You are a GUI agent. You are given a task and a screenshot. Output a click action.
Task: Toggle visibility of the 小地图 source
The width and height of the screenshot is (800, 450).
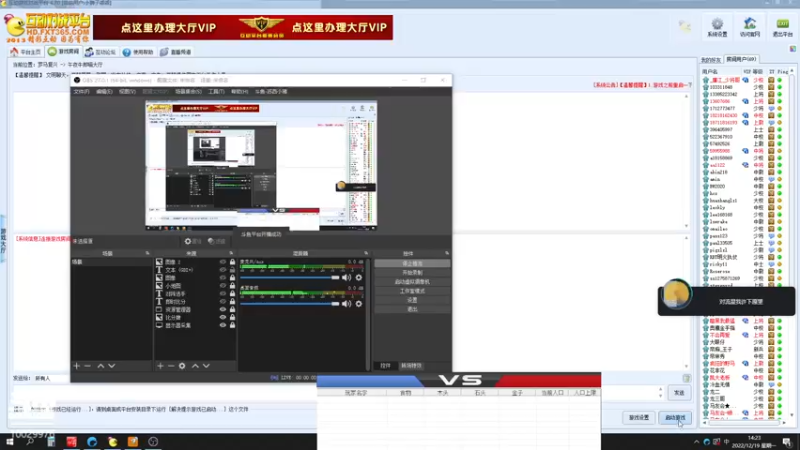(222, 286)
